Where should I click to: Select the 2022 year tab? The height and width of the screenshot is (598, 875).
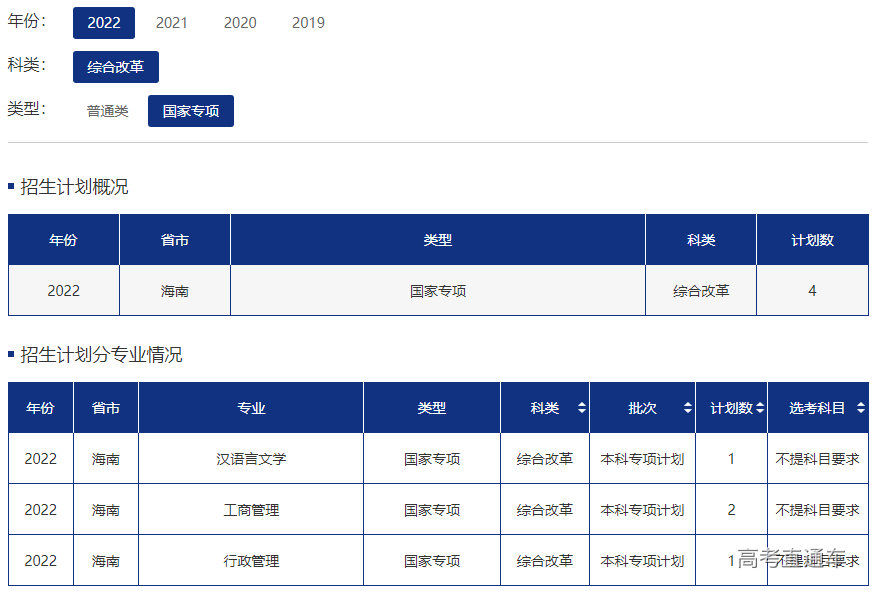click(x=104, y=23)
